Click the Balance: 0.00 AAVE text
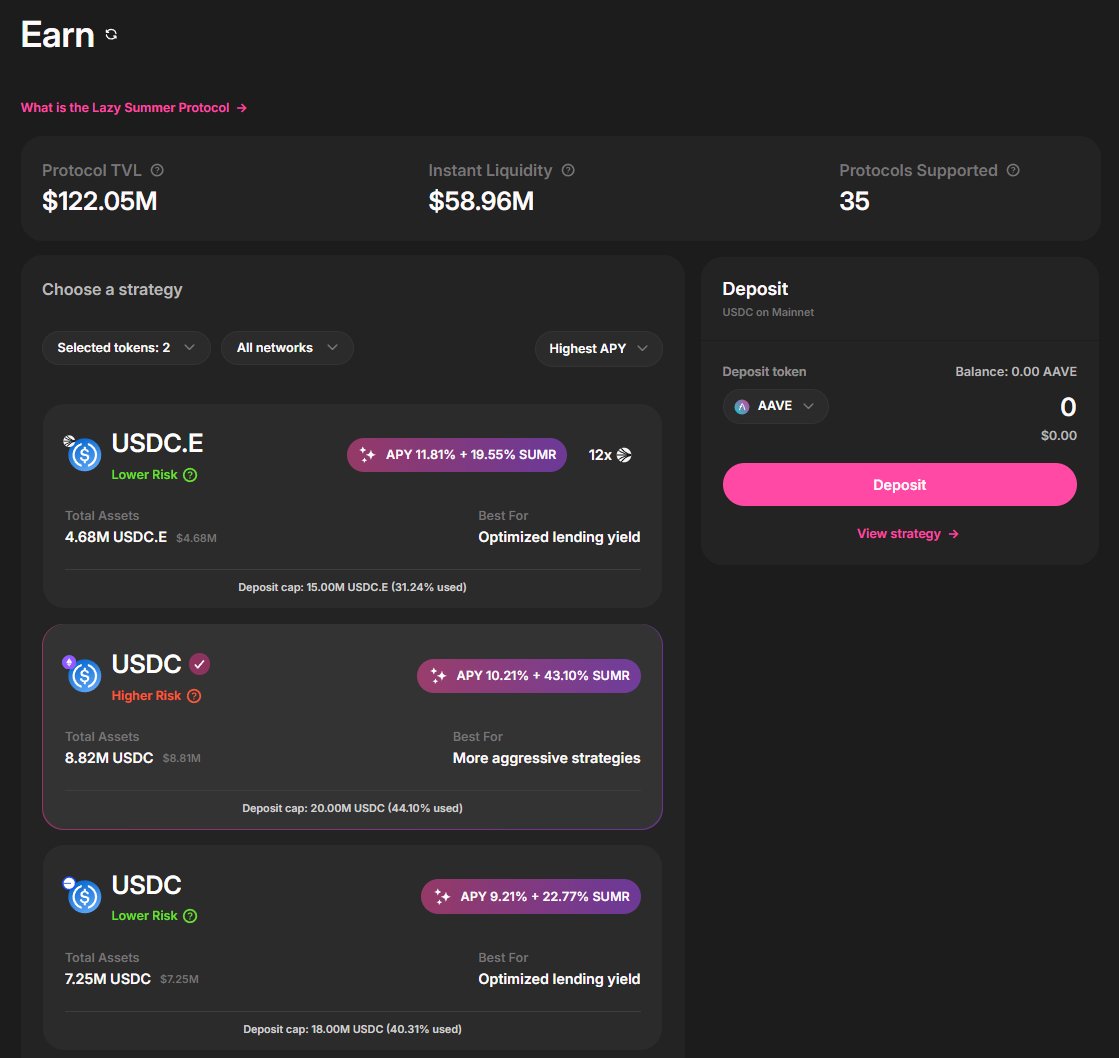1119x1058 pixels. (1016, 372)
